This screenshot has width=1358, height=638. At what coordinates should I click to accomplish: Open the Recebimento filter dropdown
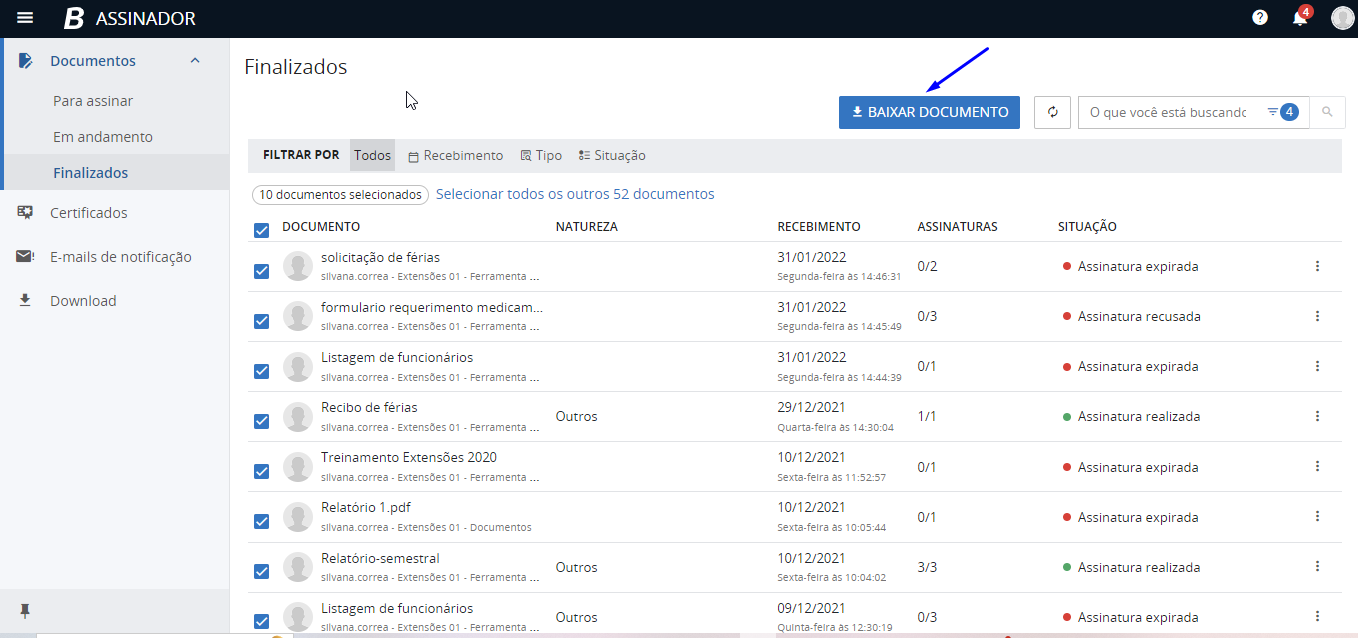455,156
